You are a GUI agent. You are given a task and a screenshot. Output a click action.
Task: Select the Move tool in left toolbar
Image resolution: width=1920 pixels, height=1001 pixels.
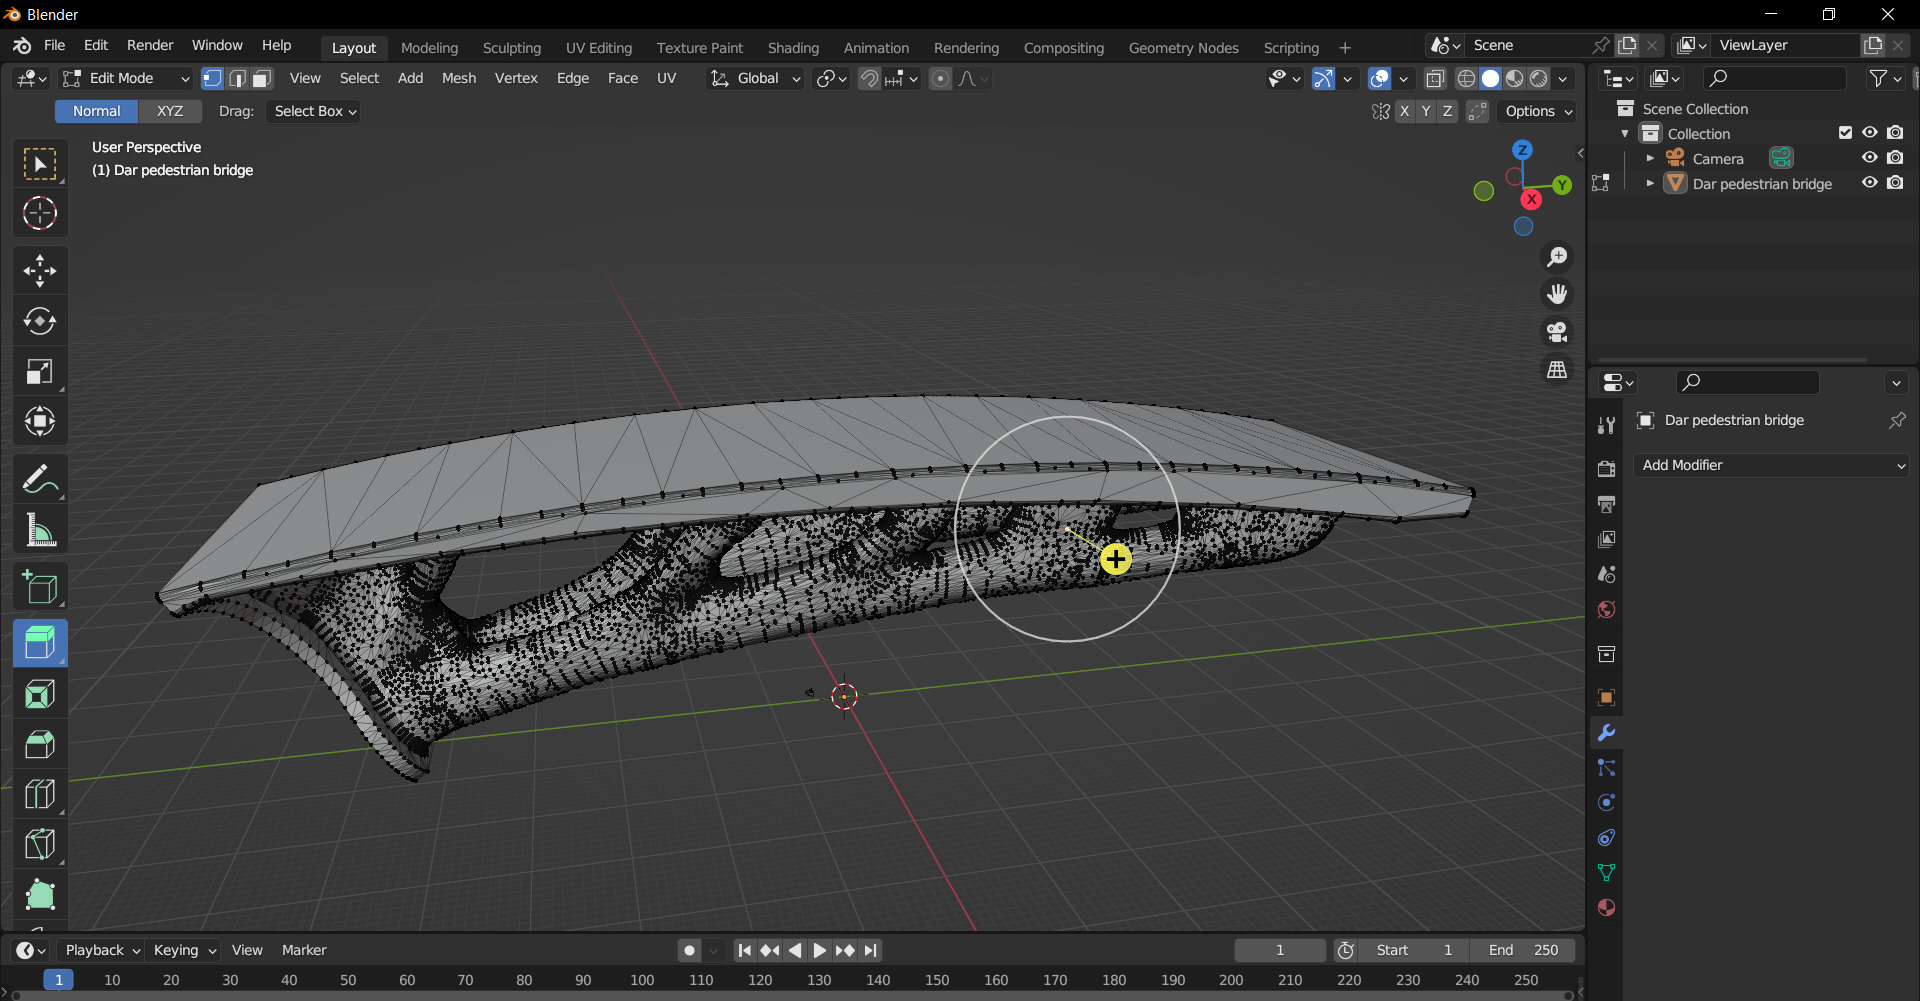click(40, 271)
